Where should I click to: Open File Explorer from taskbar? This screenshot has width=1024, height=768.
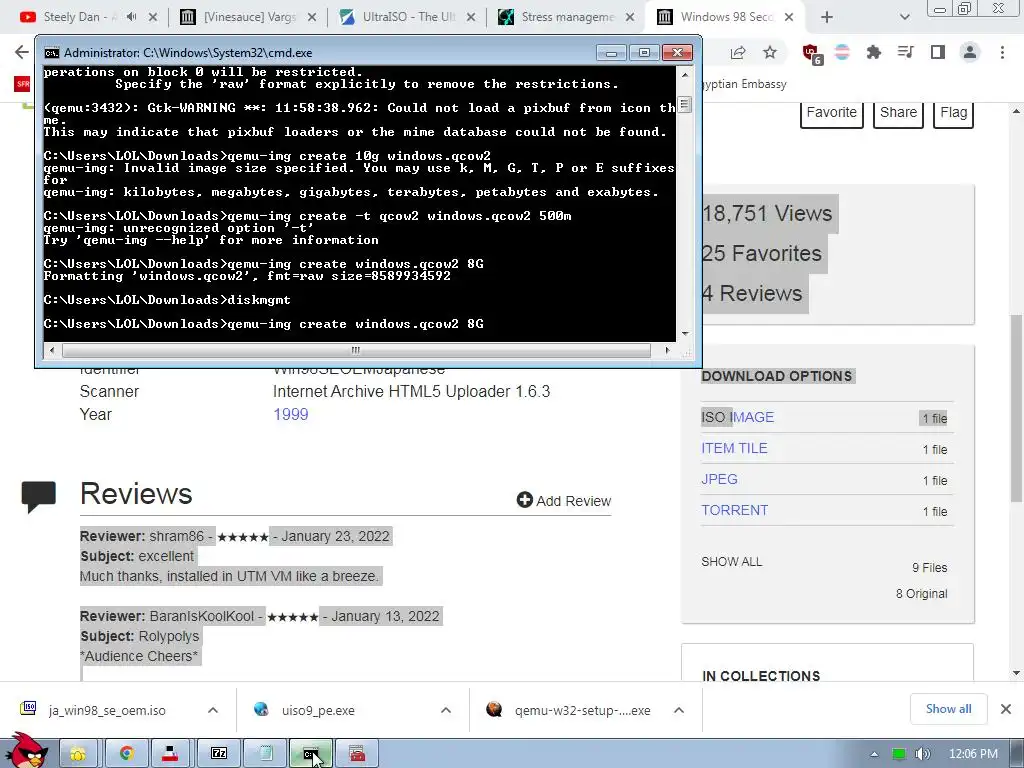[x=78, y=754]
